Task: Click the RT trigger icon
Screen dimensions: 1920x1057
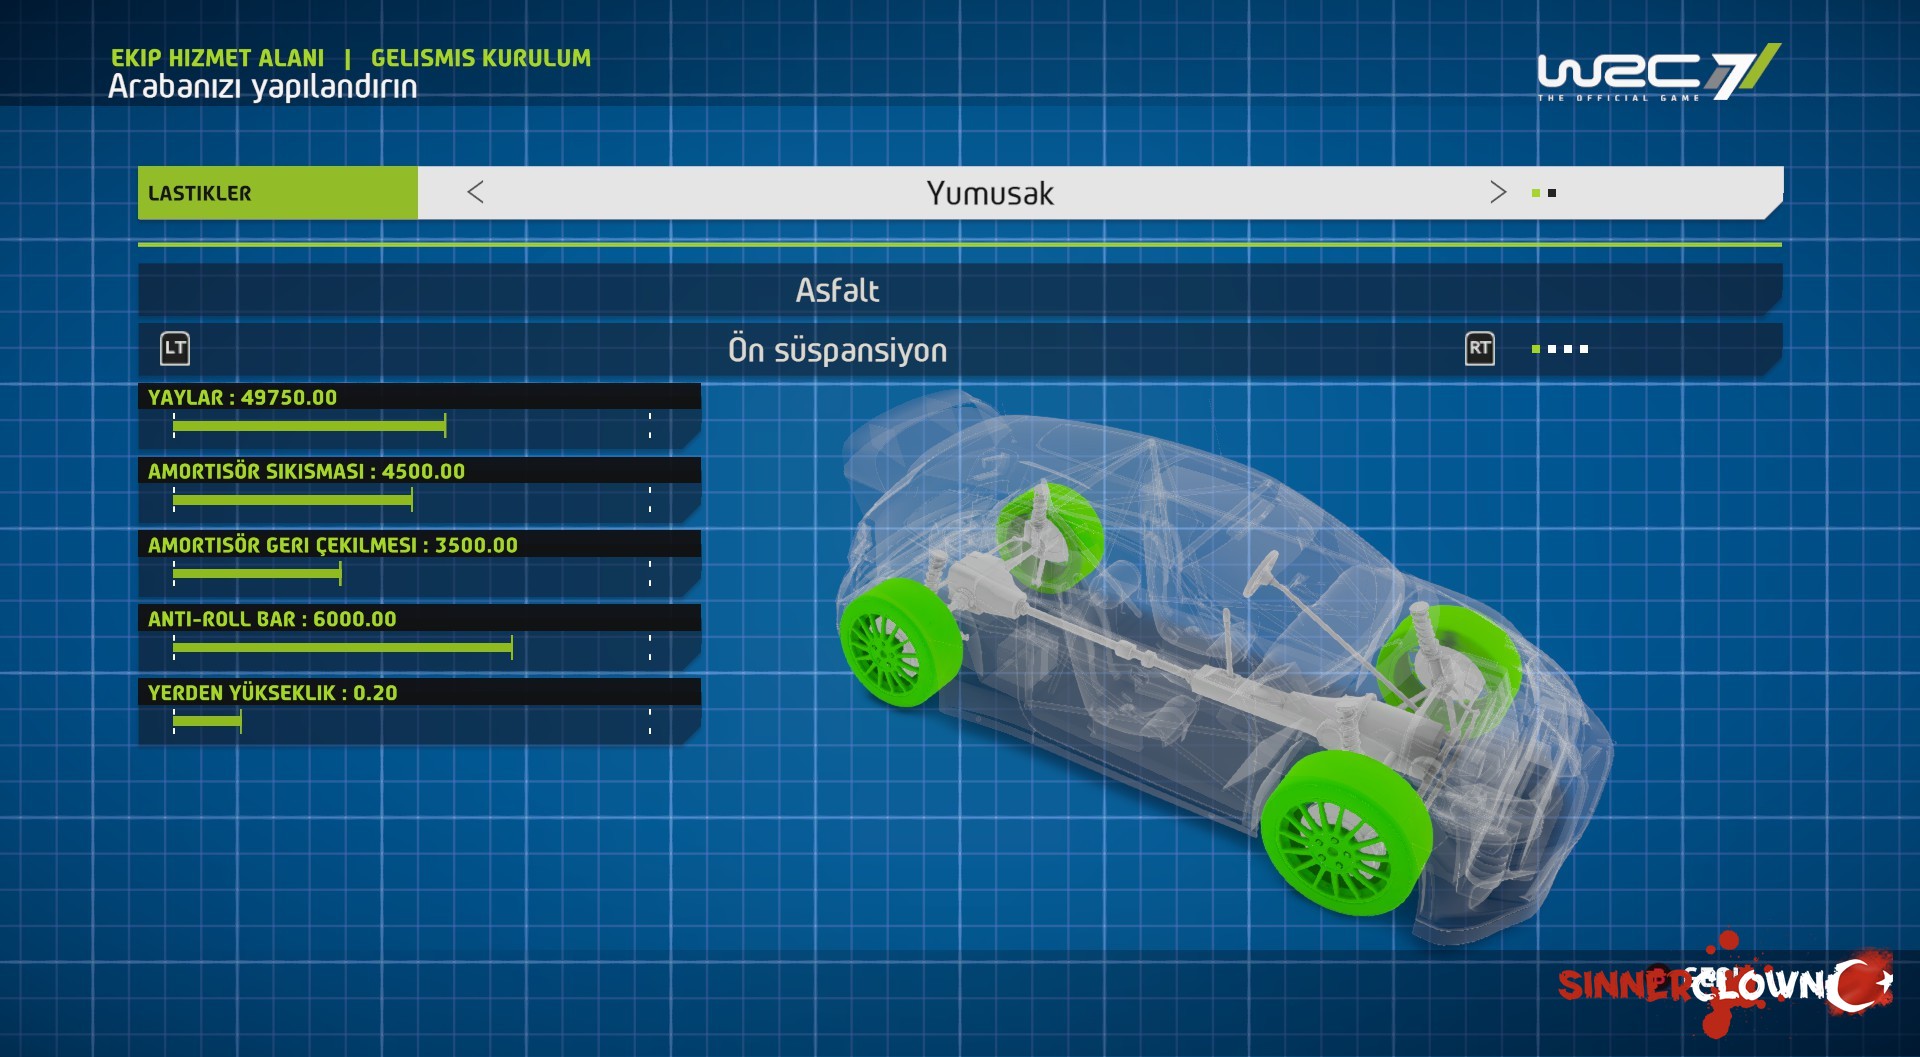Action: pos(1480,349)
